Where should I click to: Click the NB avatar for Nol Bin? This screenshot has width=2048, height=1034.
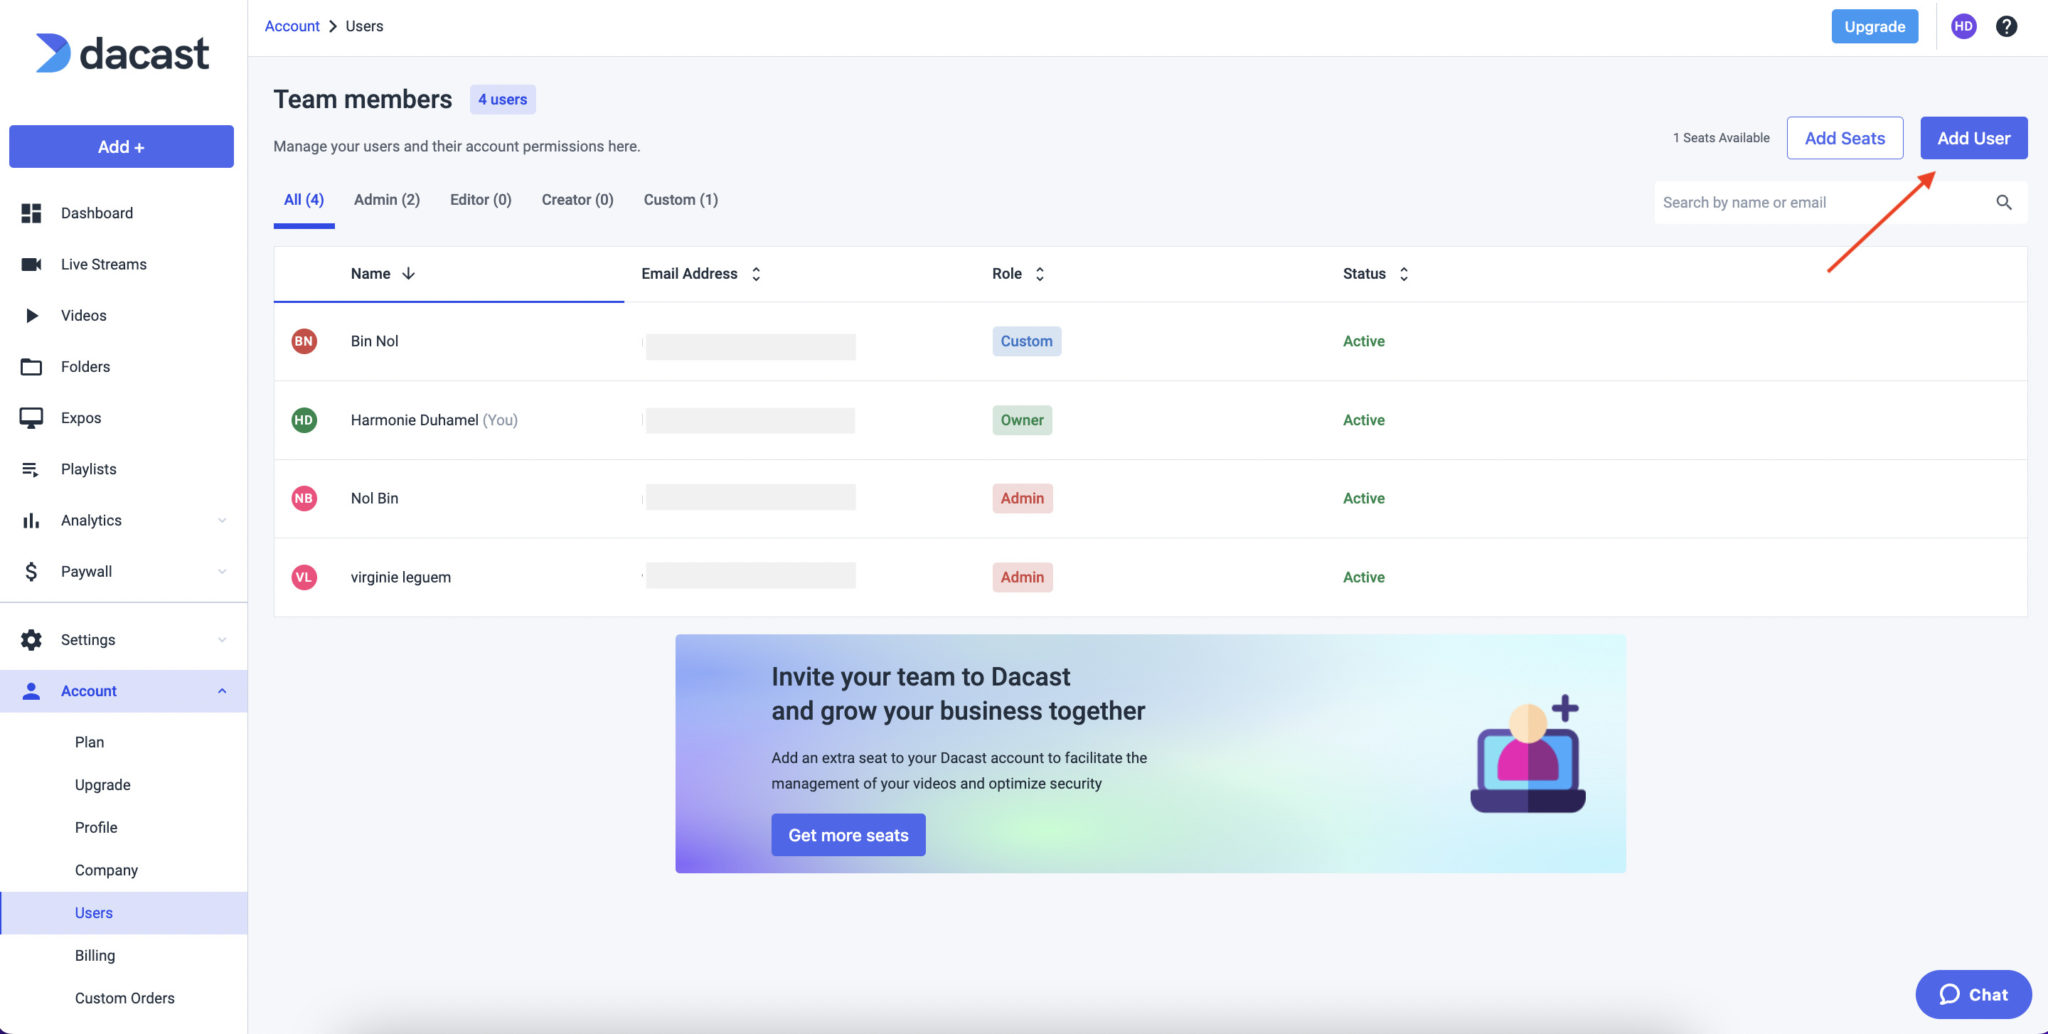[x=304, y=498]
